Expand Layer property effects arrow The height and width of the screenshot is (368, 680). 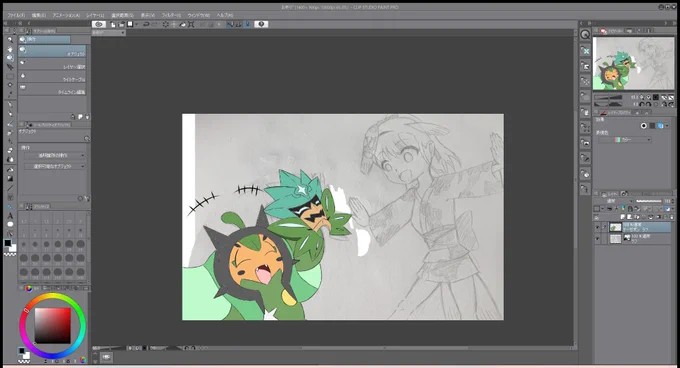(667, 126)
